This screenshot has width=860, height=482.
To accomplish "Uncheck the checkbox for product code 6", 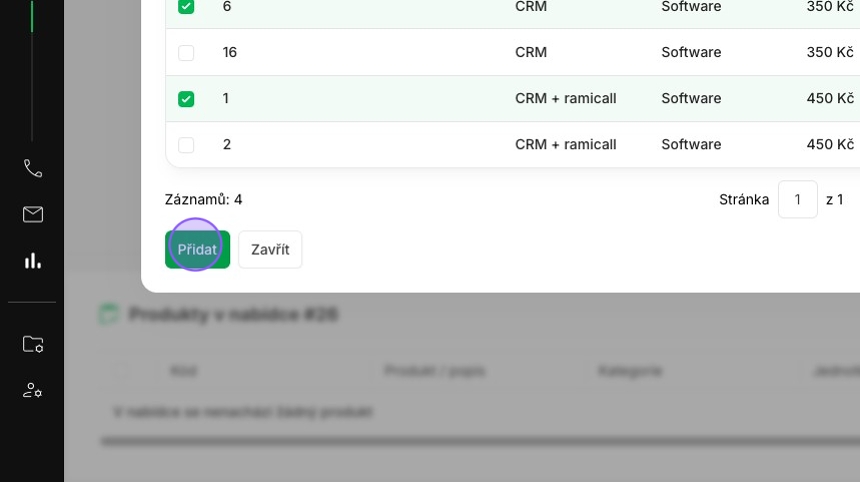I will [x=186, y=7].
